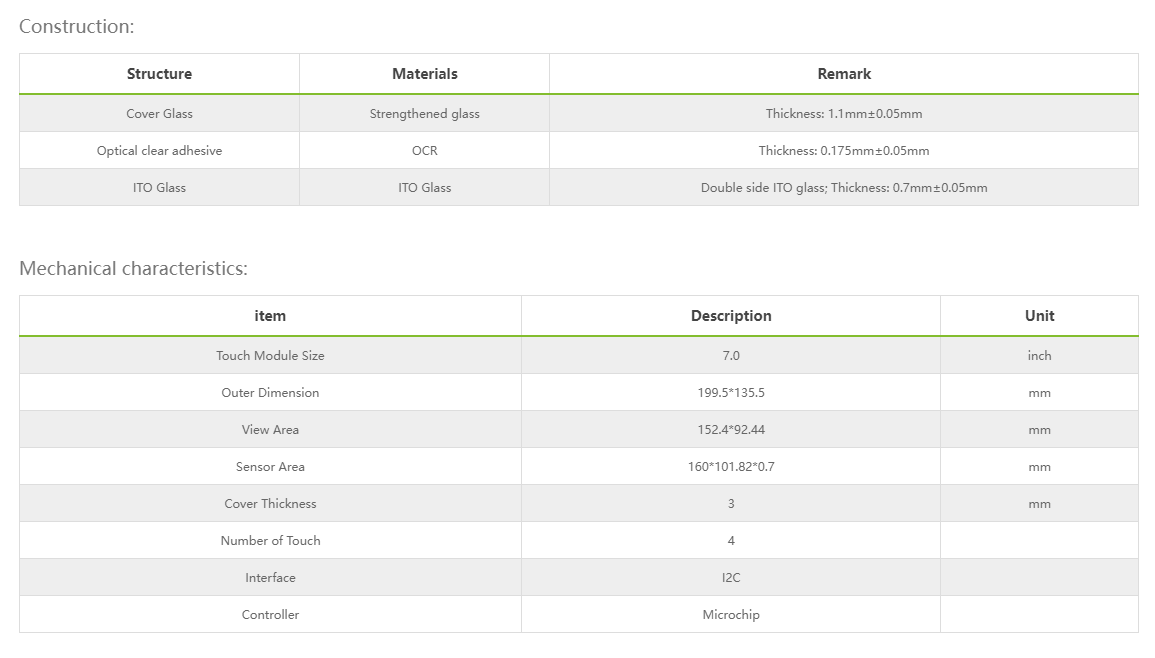Click the Outer Dimension value 199.5*135.5

tap(731, 393)
